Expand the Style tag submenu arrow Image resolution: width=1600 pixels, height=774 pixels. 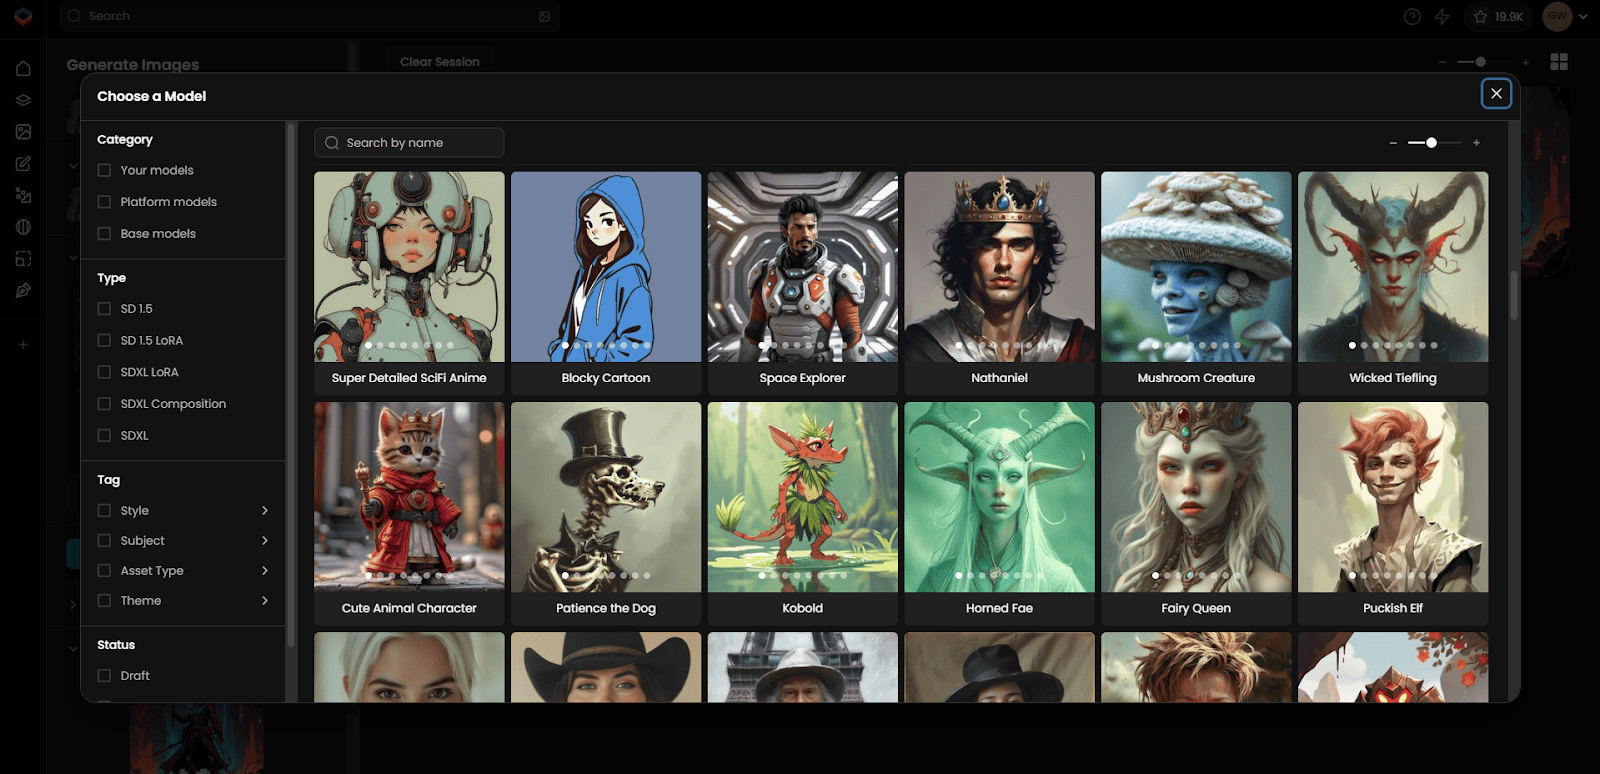click(265, 511)
